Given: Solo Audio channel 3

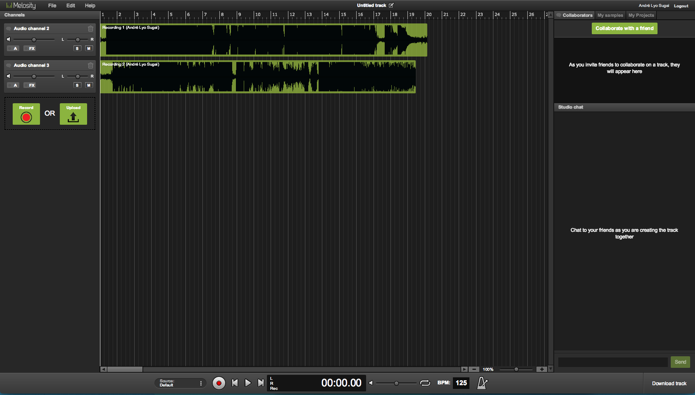Looking at the screenshot, I should 77,85.
